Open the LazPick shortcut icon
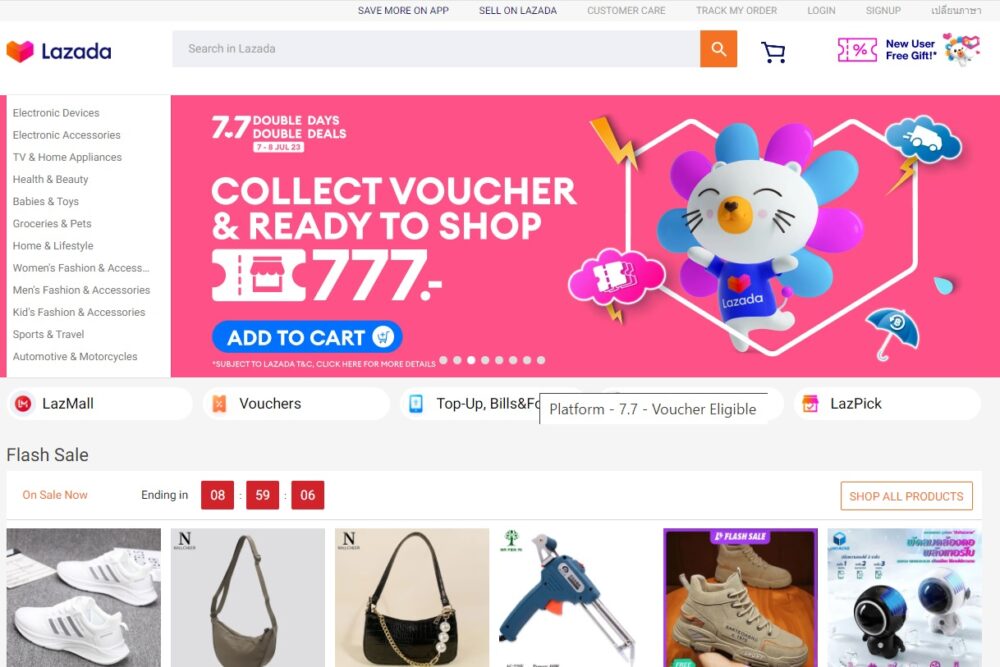Image resolution: width=1000 pixels, height=667 pixels. tap(810, 404)
